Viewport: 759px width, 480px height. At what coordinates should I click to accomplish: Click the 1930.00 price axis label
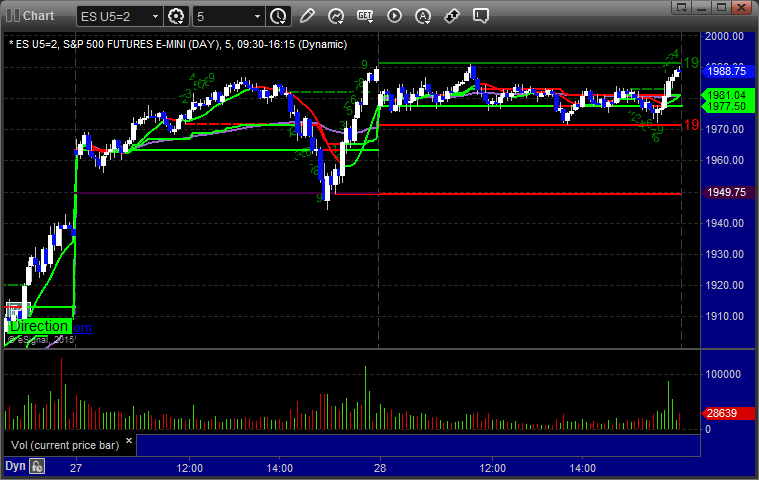[x=725, y=254]
